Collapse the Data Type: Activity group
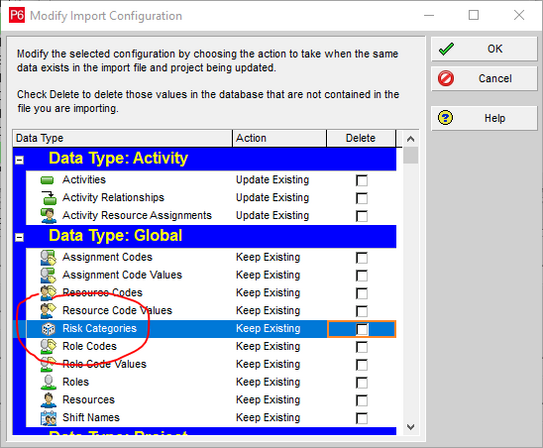Viewport: 543px width, 448px height. click(x=19, y=160)
